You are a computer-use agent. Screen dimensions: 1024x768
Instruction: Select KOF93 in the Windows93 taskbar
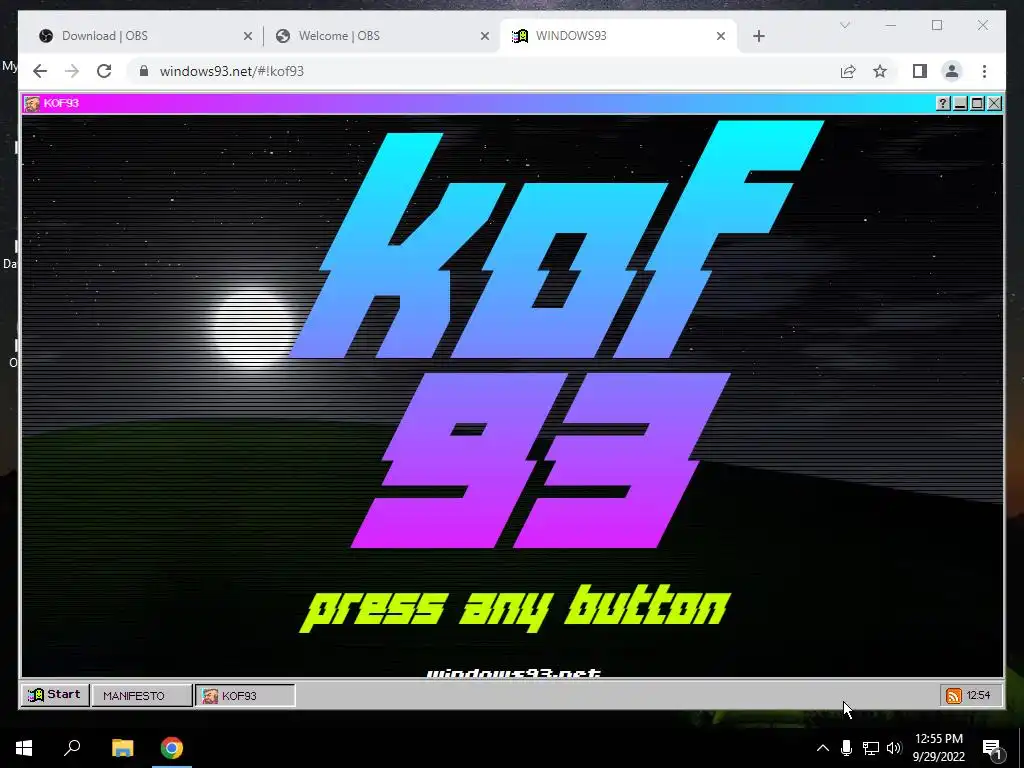(245, 696)
